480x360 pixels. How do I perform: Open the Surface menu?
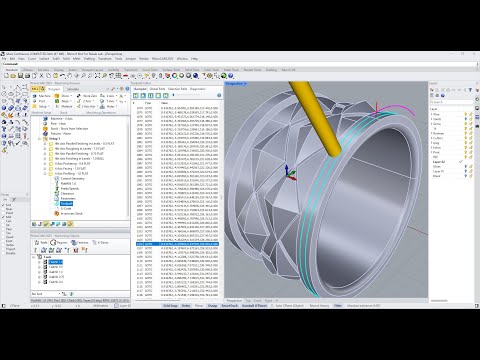[x=44, y=59]
